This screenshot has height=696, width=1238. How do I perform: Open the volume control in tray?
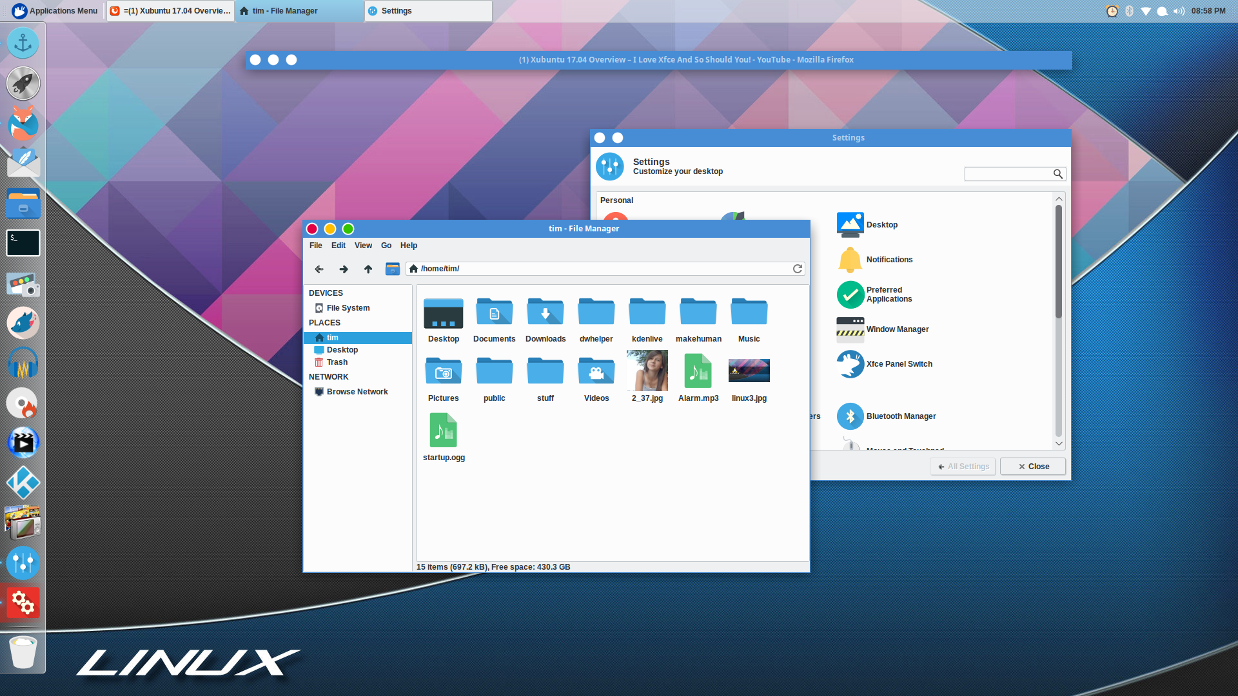1179,11
